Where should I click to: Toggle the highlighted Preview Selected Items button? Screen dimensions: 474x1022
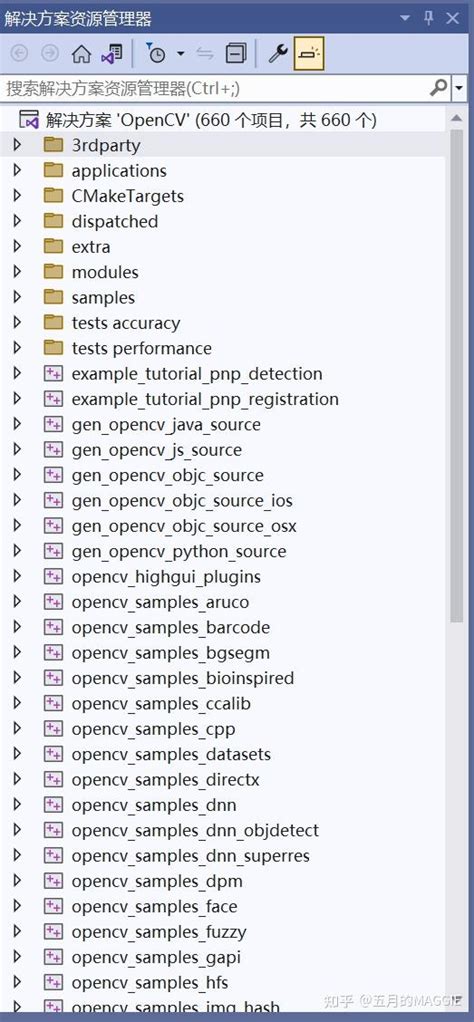309,54
